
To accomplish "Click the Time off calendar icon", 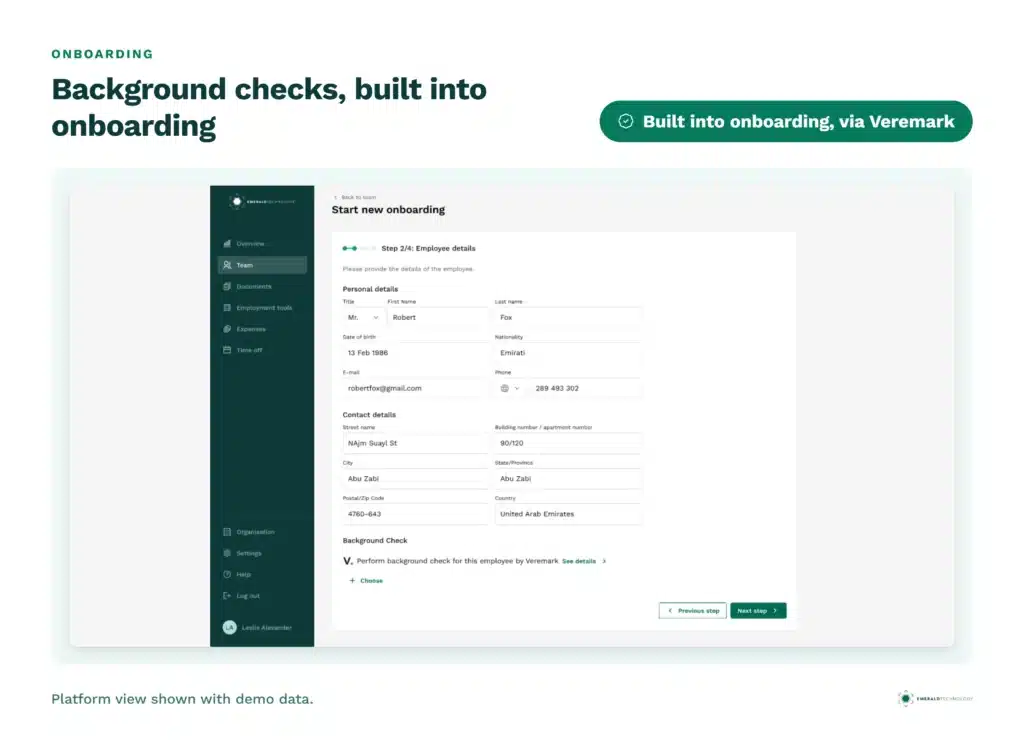I will 227,350.
